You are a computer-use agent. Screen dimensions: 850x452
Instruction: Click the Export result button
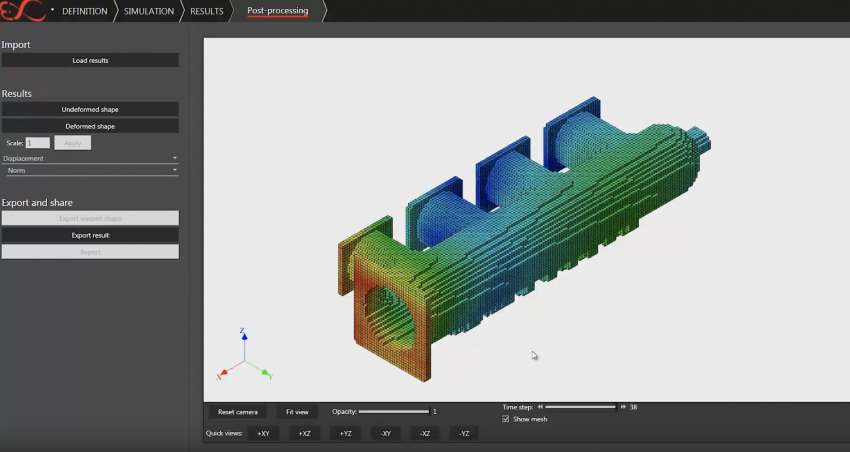pos(90,235)
